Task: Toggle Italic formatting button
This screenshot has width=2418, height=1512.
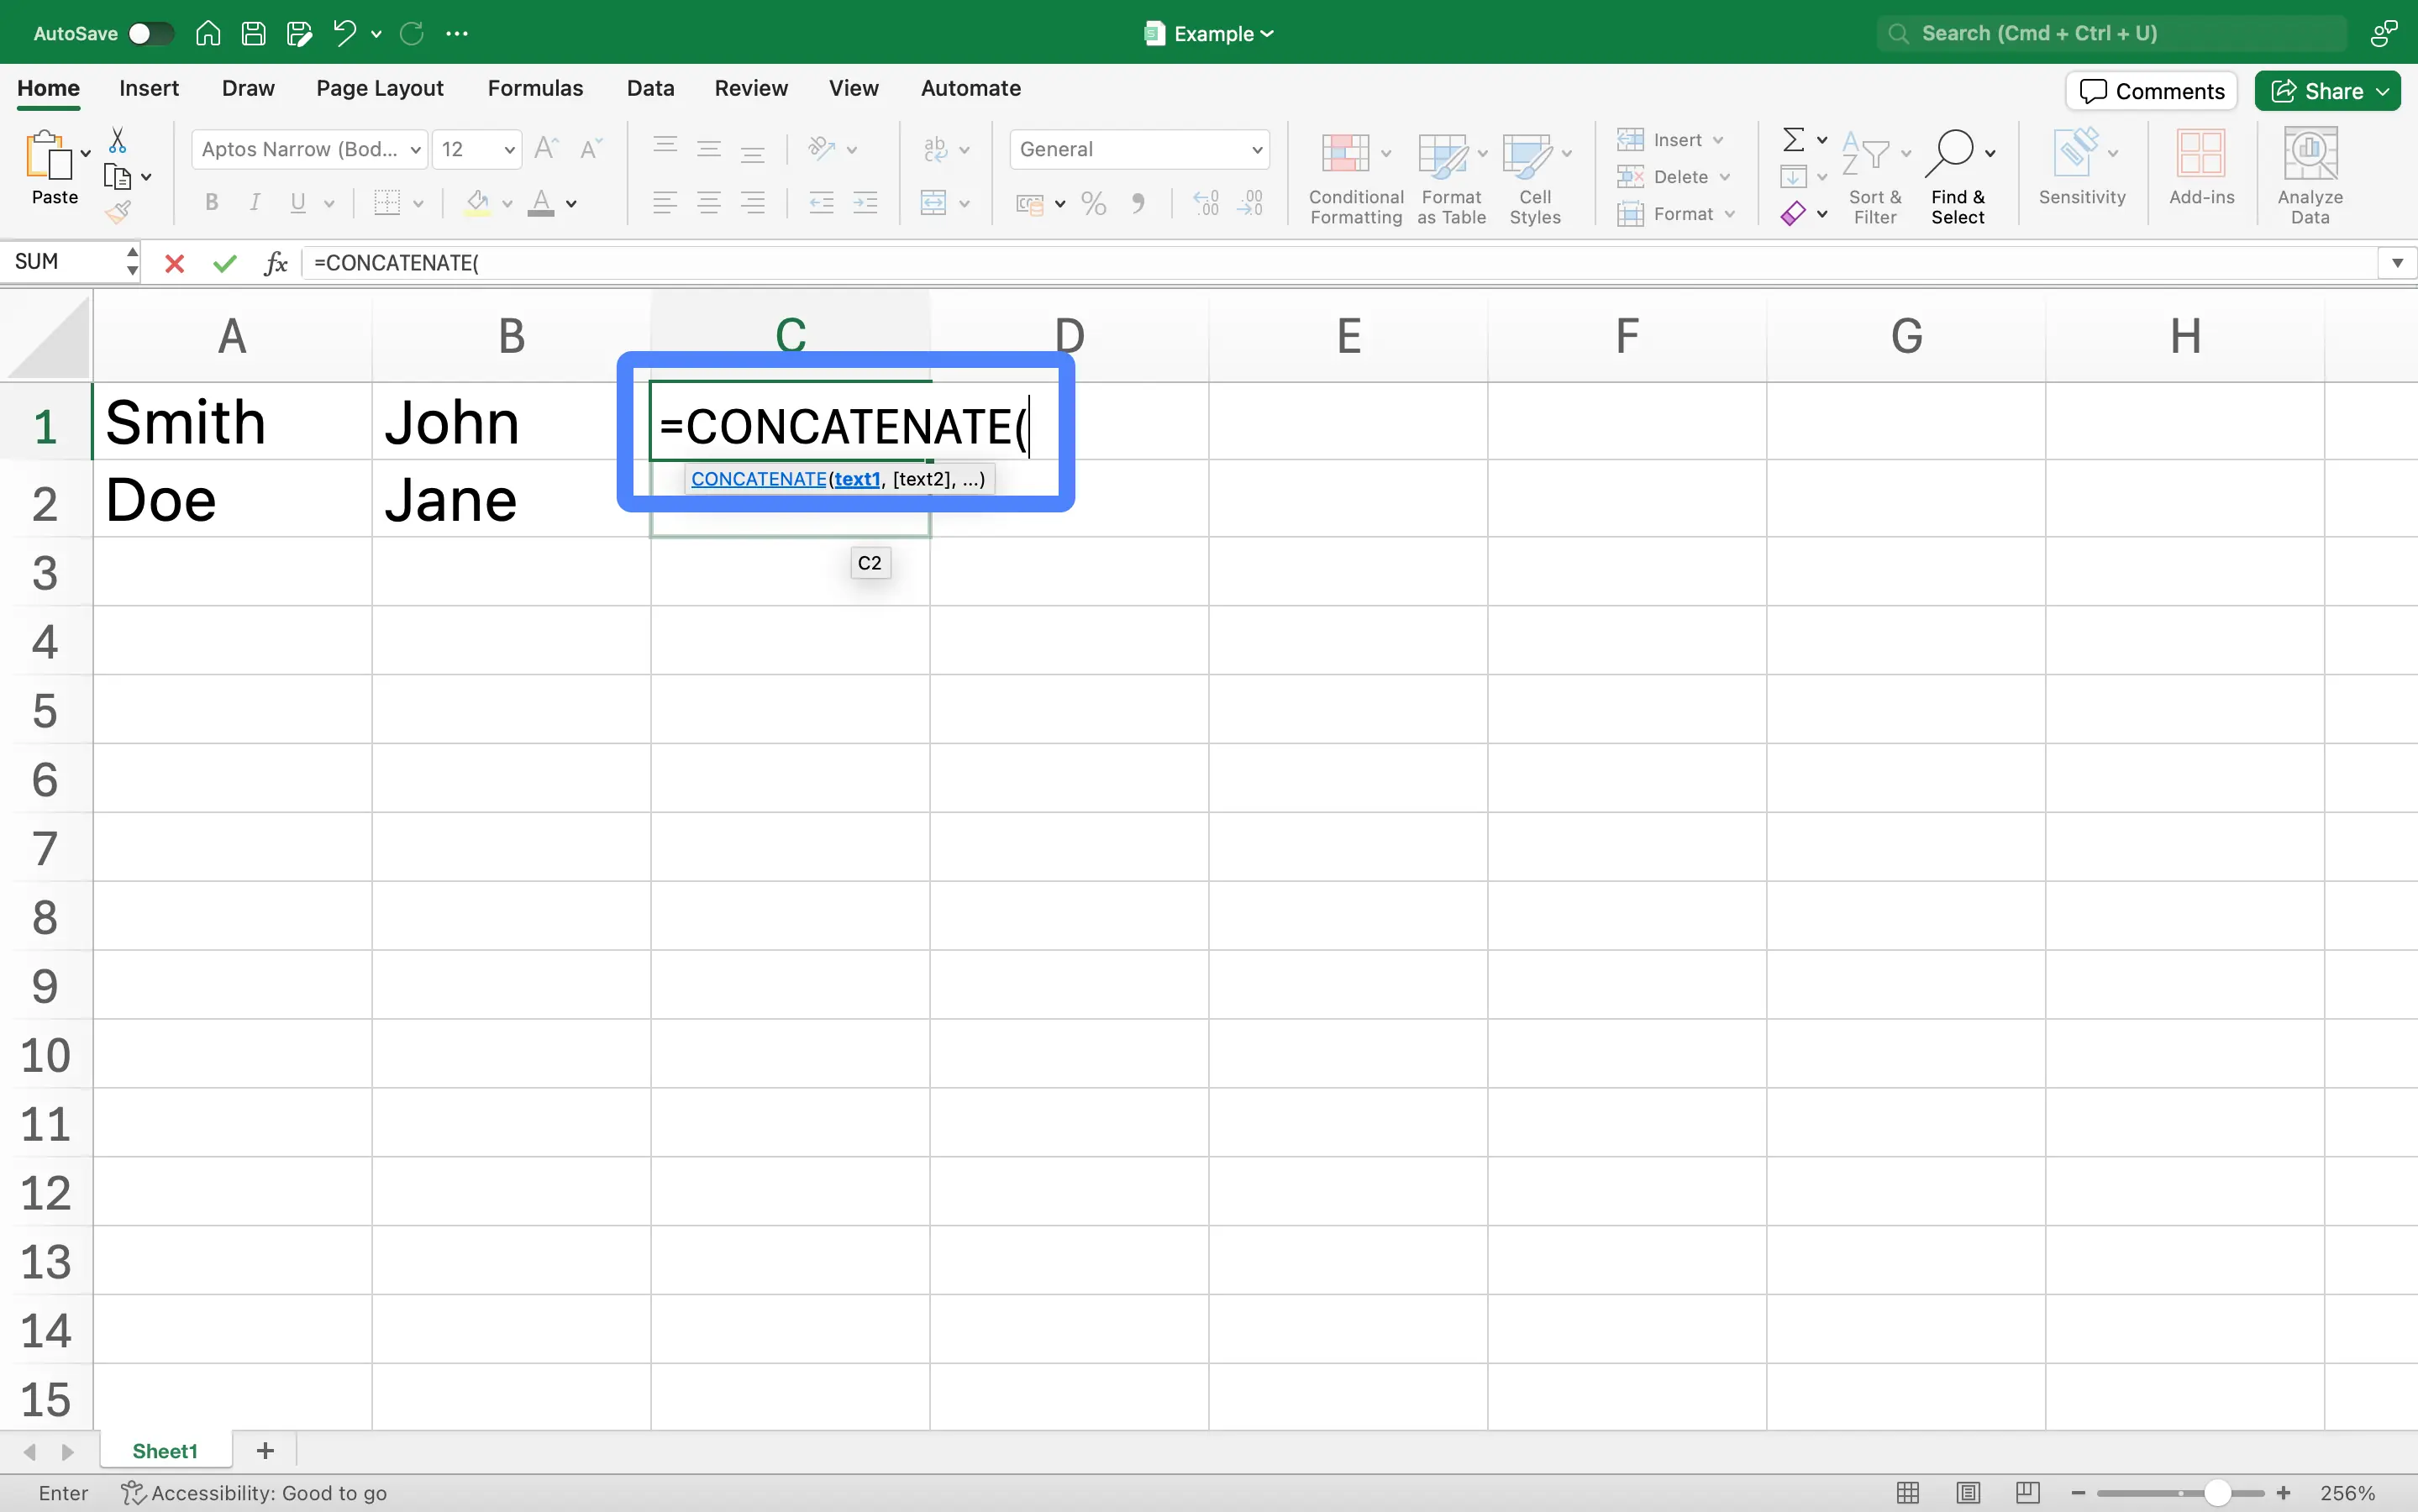Action: pyautogui.click(x=255, y=204)
